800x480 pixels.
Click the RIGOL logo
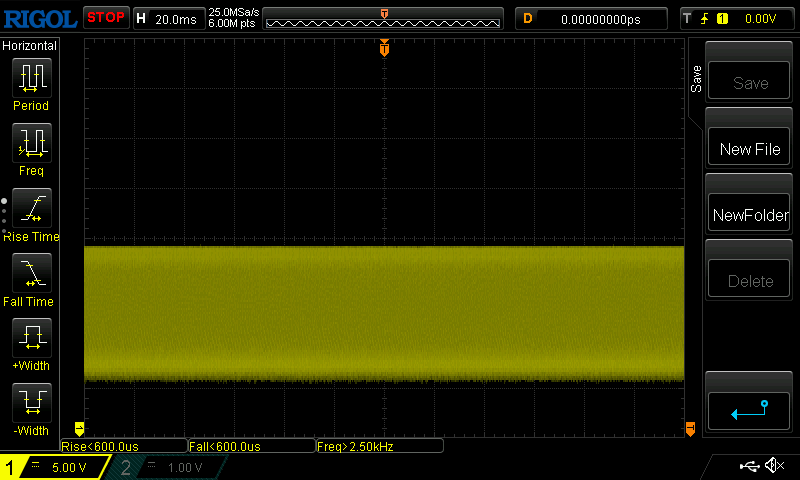40,19
